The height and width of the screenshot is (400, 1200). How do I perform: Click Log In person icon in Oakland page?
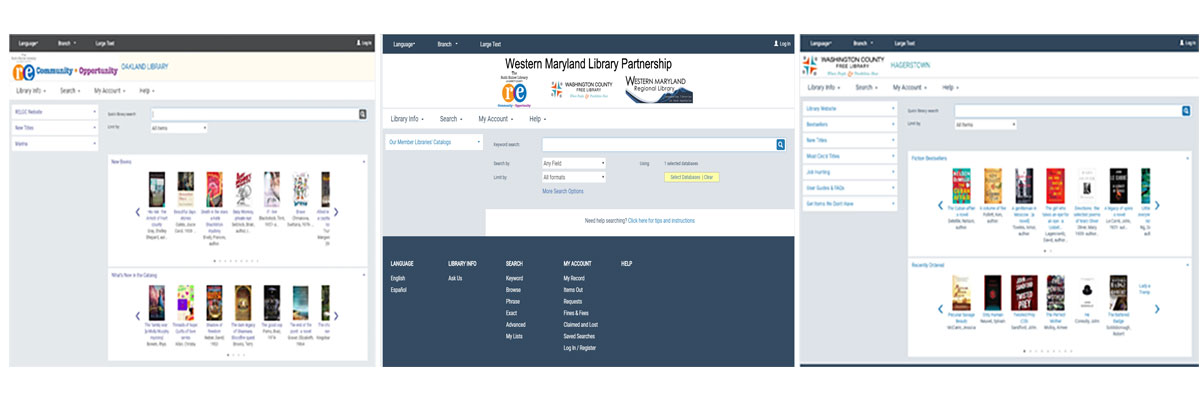click(x=358, y=44)
